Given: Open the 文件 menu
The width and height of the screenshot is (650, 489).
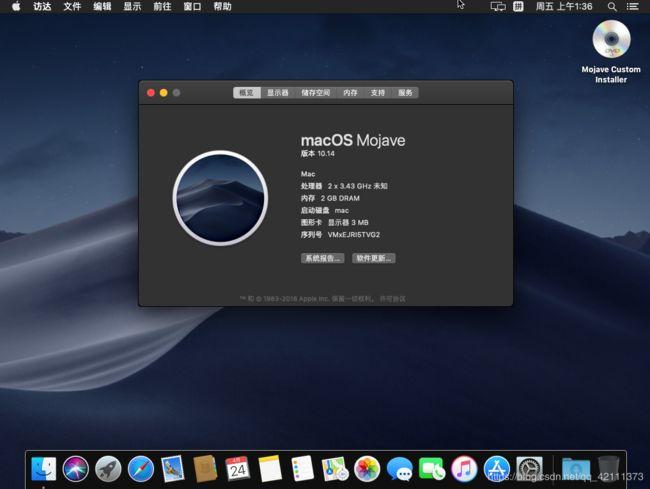Looking at the screenshot, I should 72,7.
